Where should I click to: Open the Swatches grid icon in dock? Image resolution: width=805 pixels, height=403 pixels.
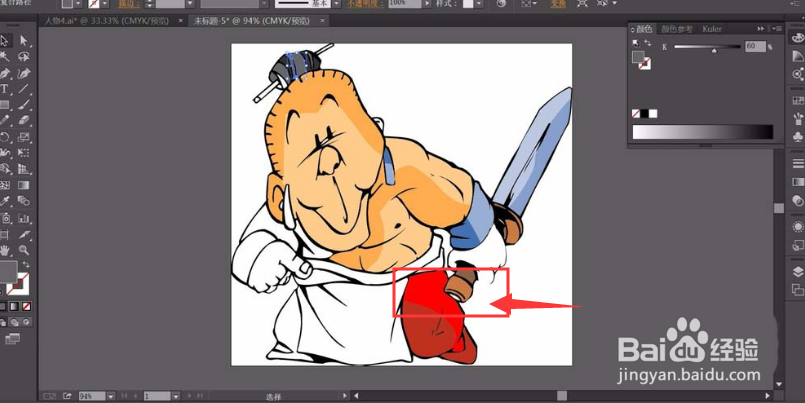pyautogui.click(x=797, y=100)
